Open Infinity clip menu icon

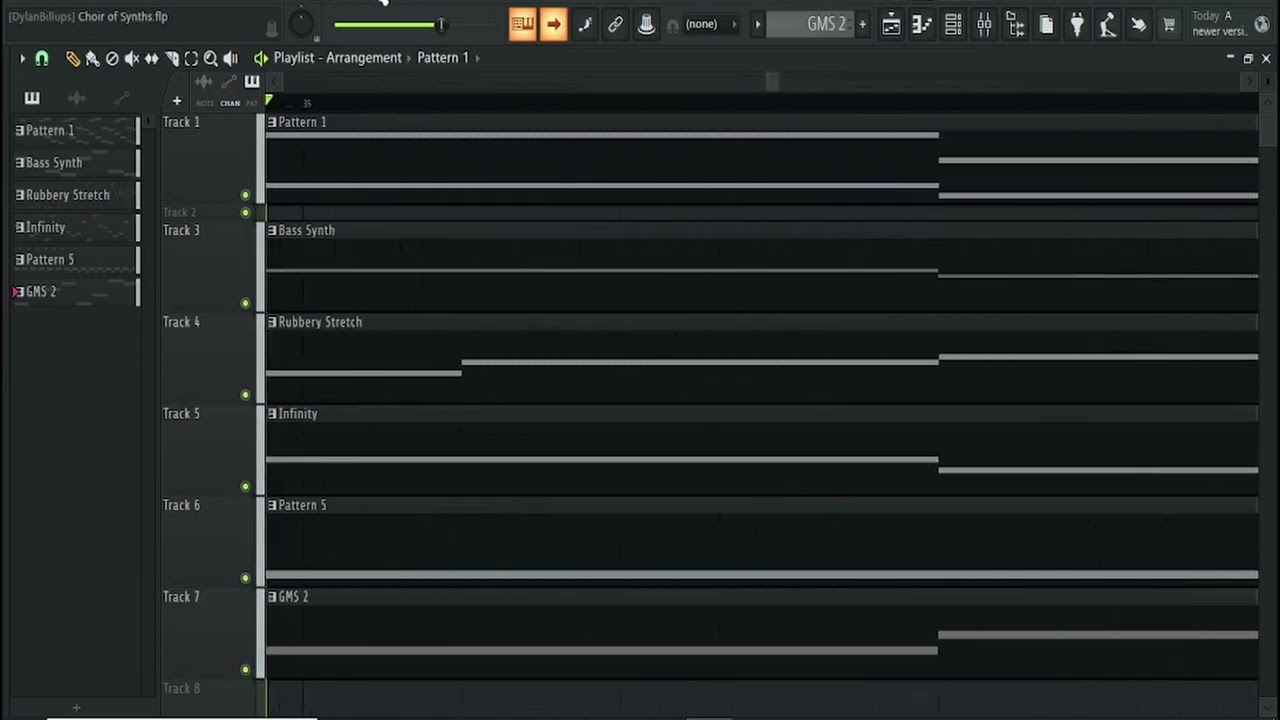(x=272, y=414)
